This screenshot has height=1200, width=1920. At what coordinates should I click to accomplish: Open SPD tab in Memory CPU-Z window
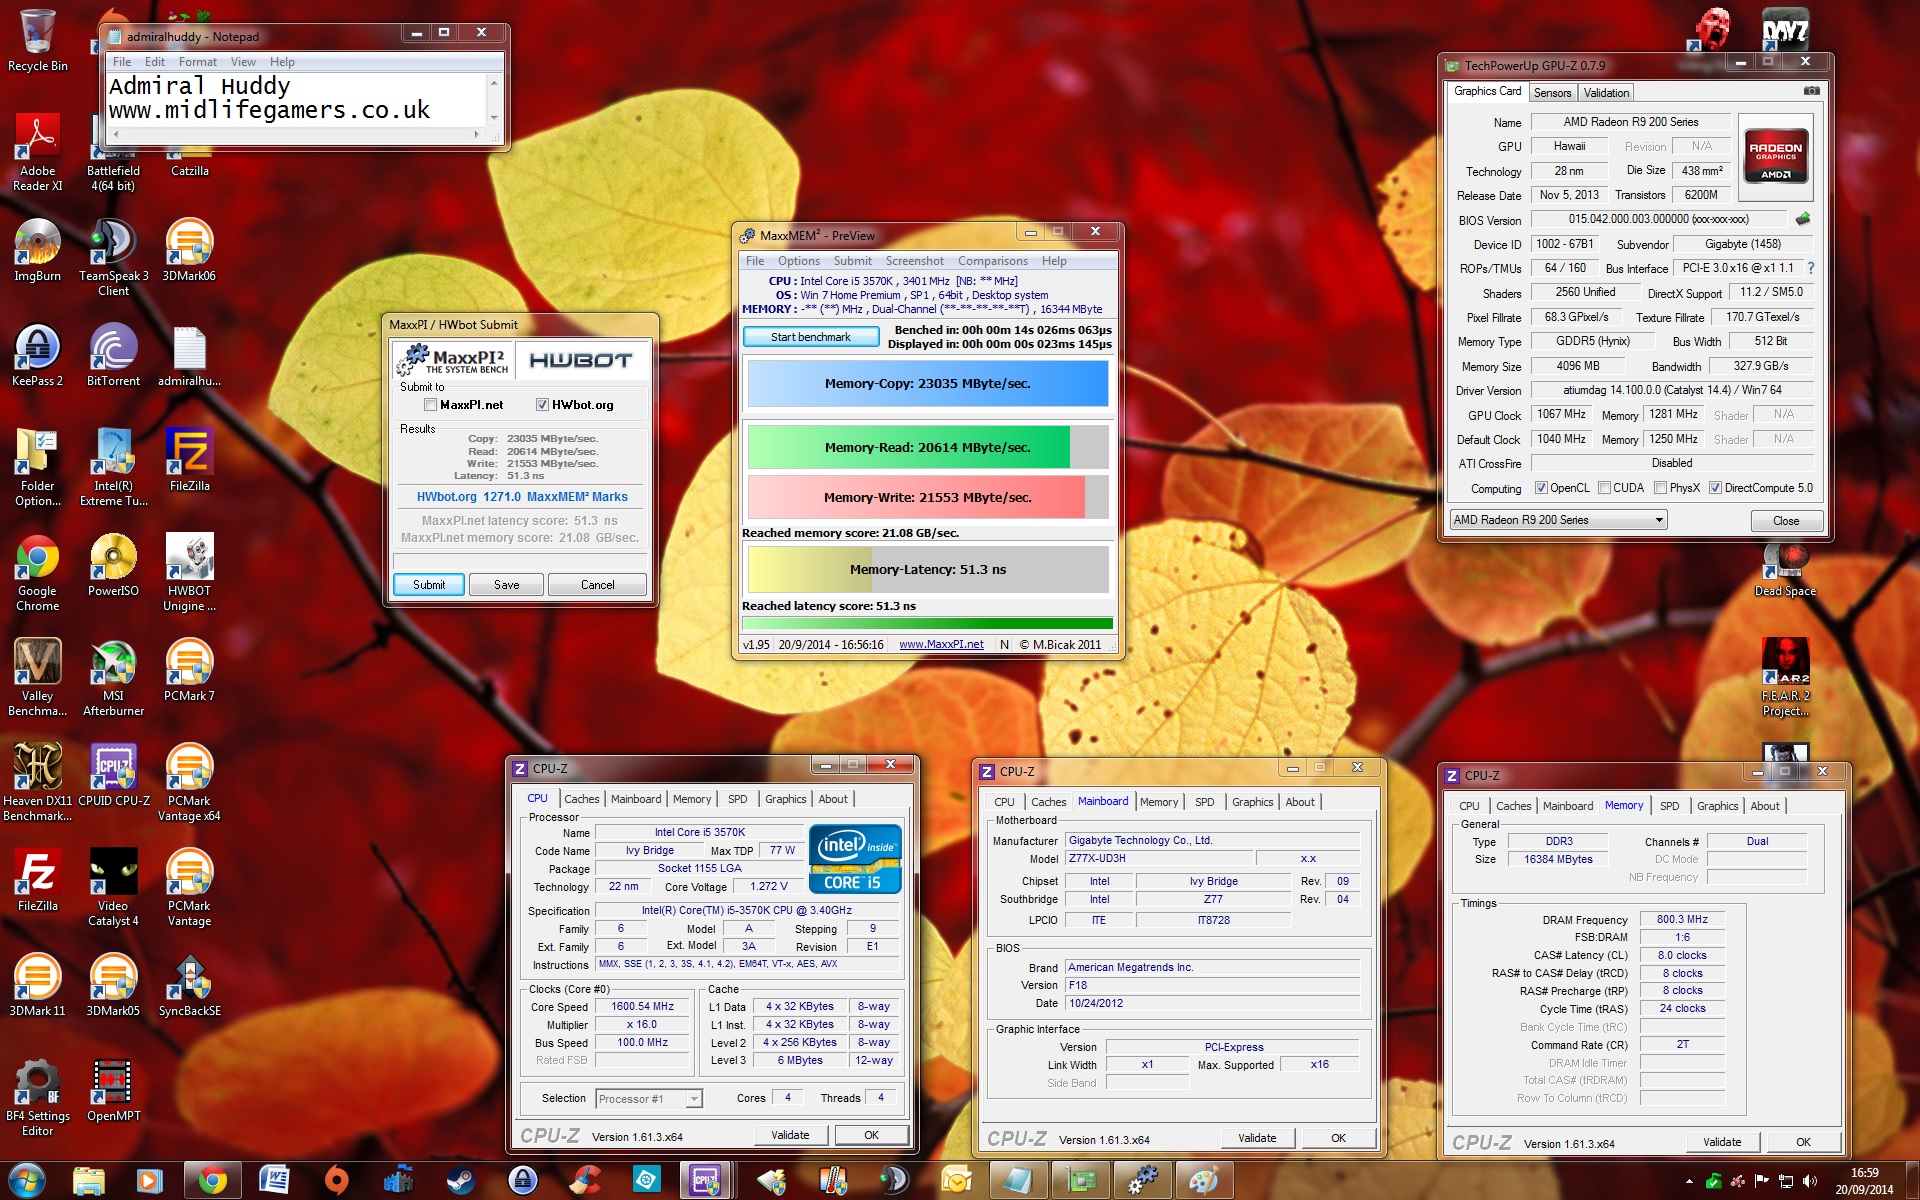1669,806
